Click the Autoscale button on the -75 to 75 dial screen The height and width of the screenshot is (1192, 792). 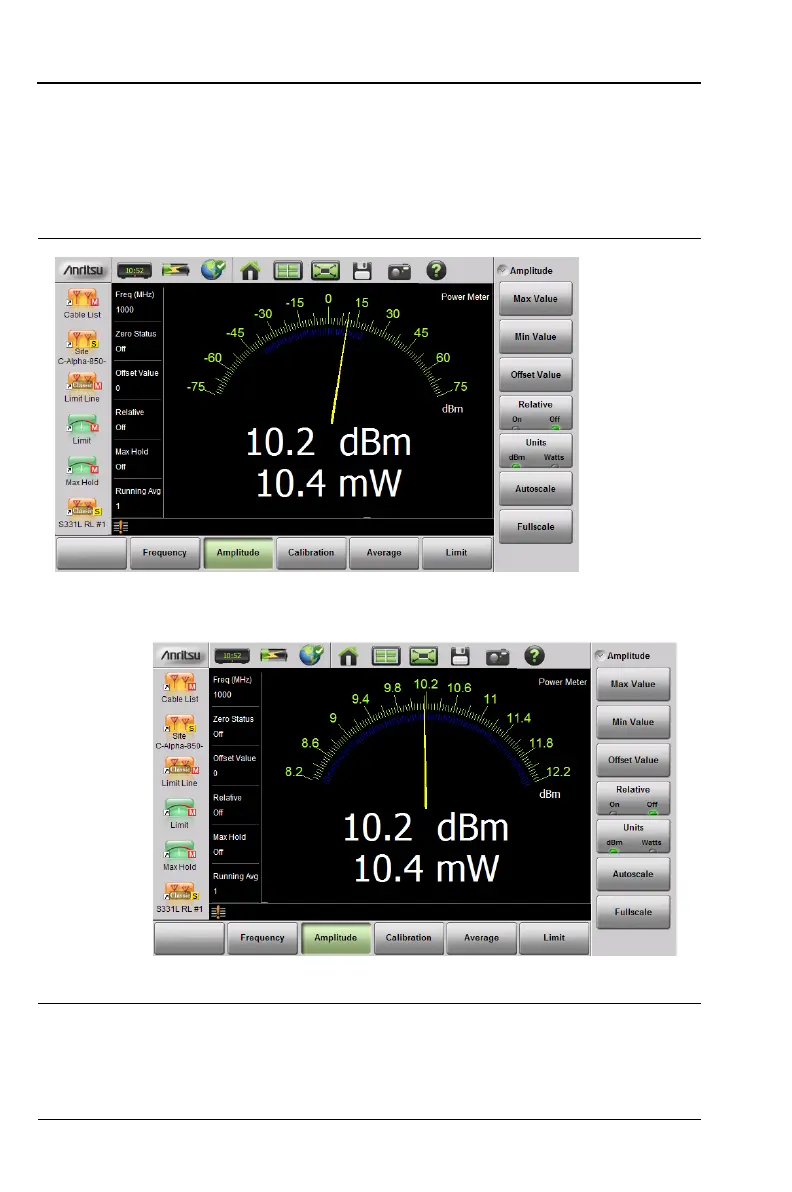536,490
